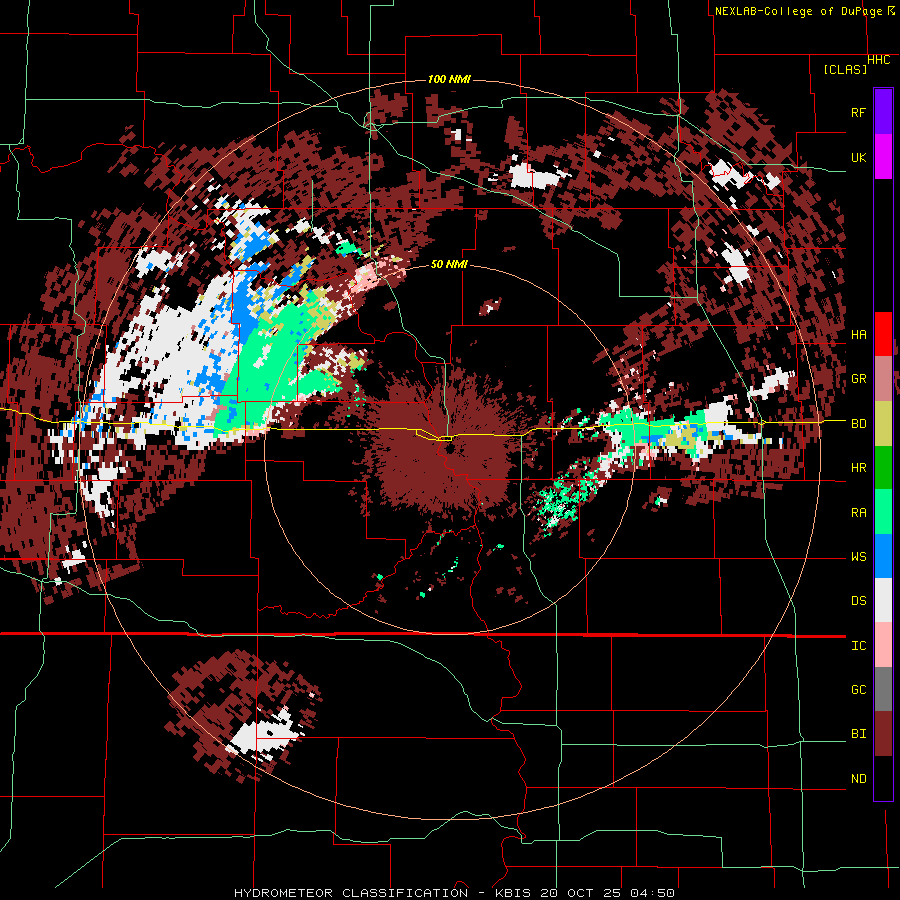Select the BI brown legend swatch
Image resolution: width=900 pixels, height=900 pixels.
(x=883, y=734)
